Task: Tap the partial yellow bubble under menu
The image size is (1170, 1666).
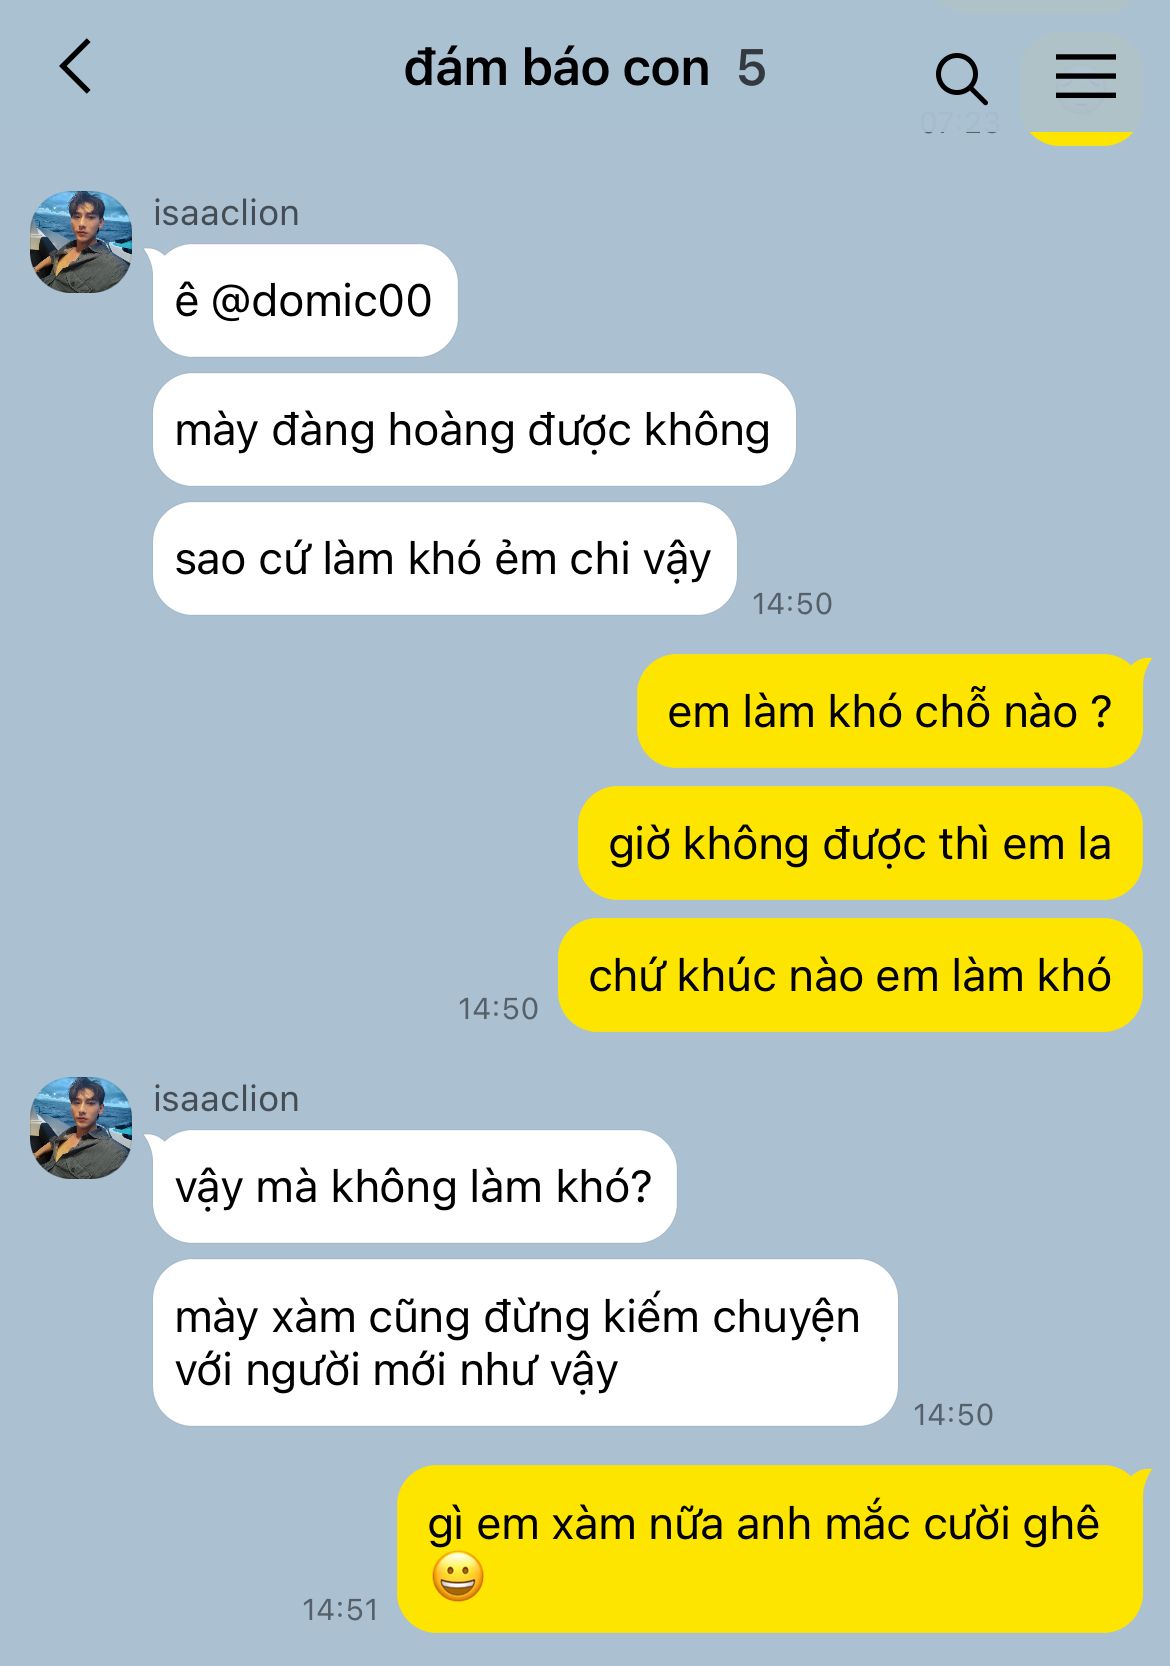Action: point(1081,137)
